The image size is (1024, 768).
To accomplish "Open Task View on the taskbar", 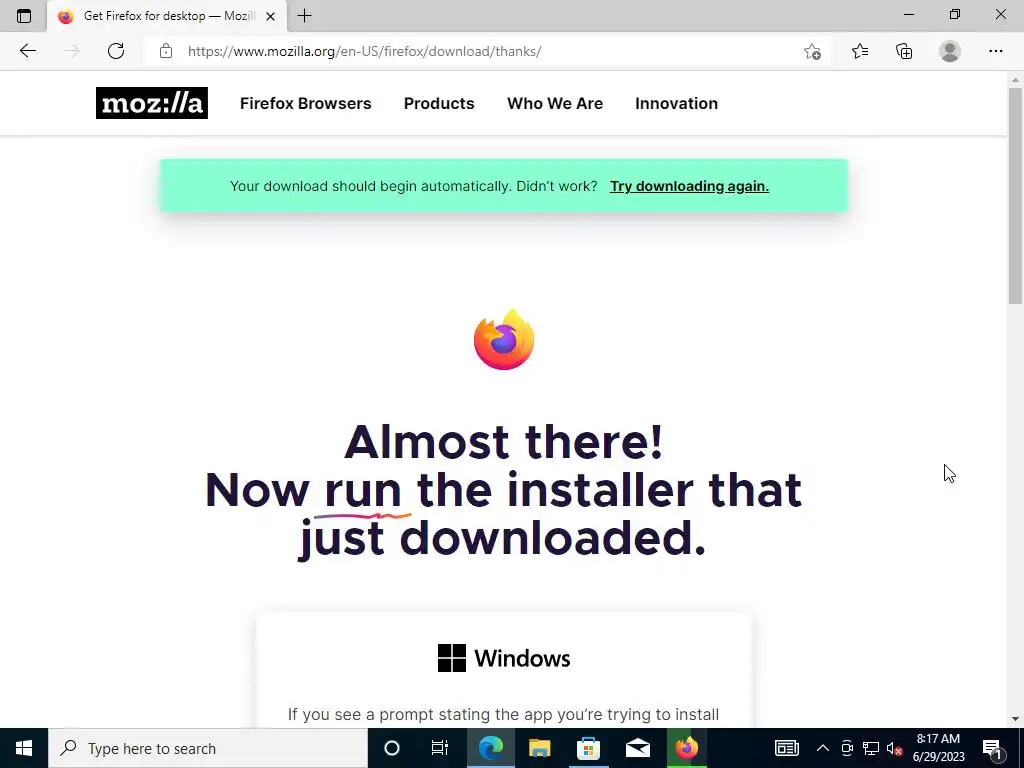I will (440, 748).
